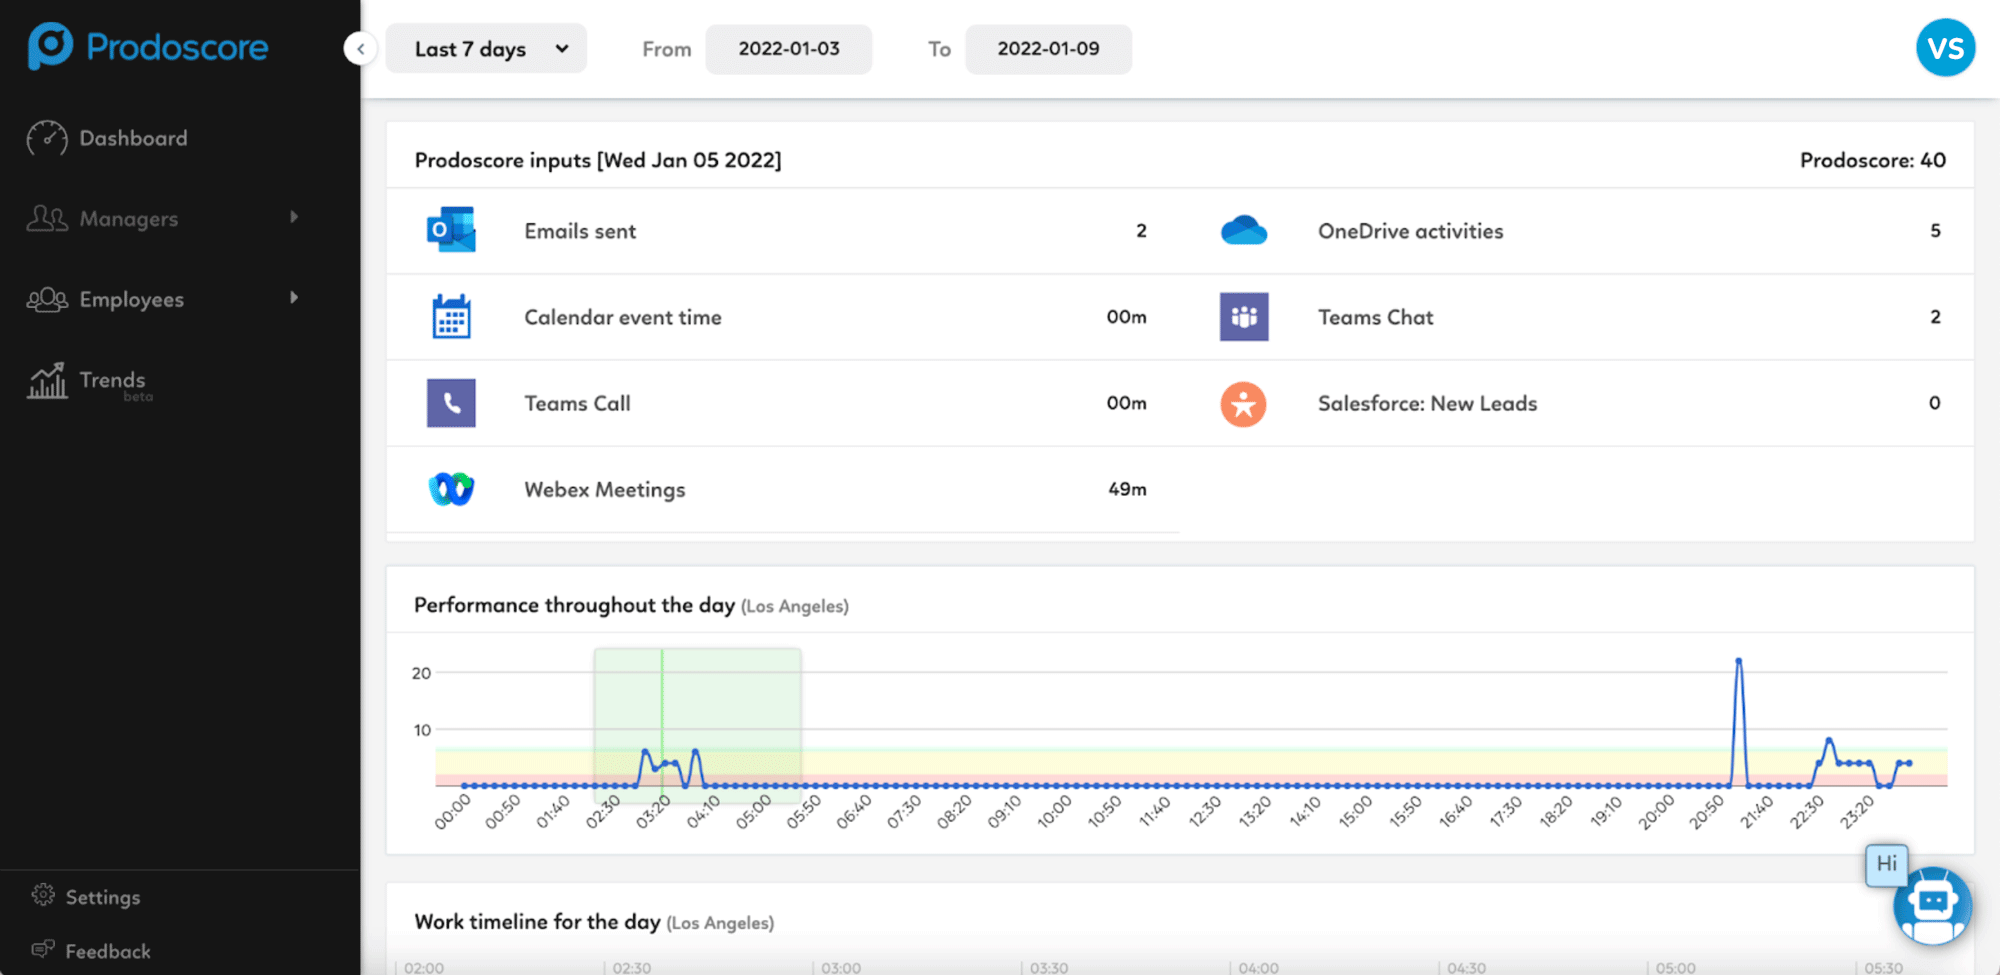Click the To date field
The image size is (2000, 975).
(x=1048, y=49)
